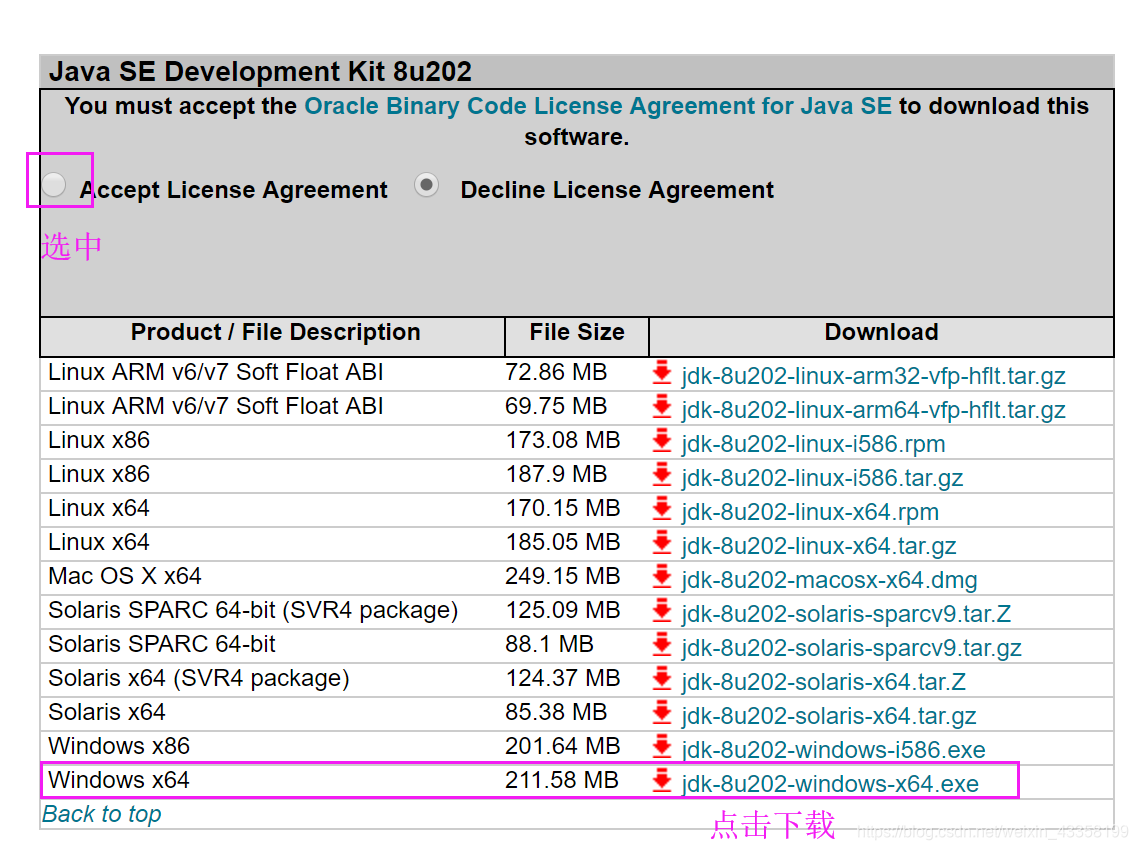Click red download arrow for linux-x64.rpm
1138x850 pixels.
(x=662, y=509)
